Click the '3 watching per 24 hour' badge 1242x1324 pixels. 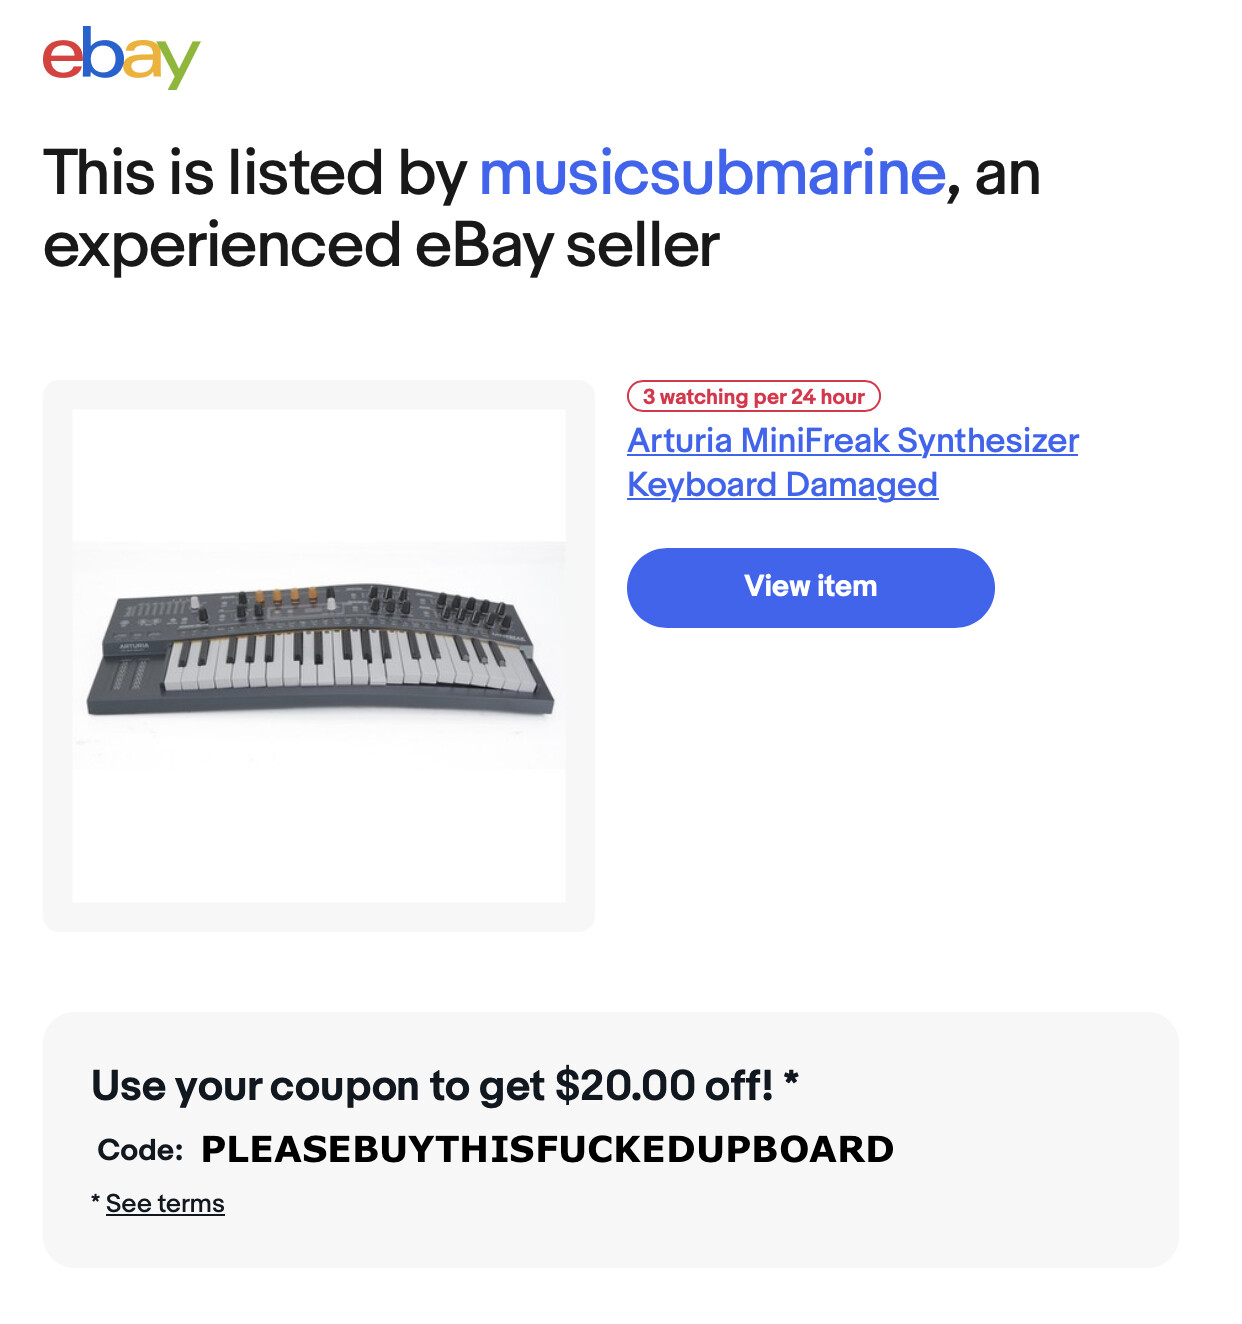(x=753, y=396)
